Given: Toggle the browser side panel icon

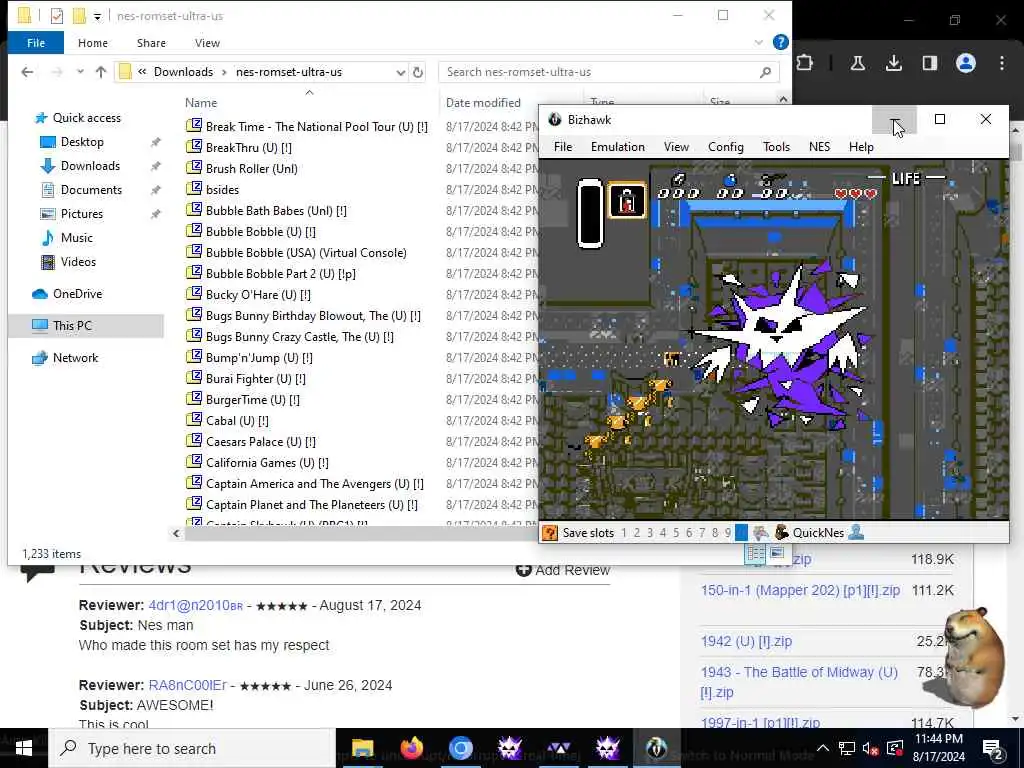Looking at the screenshot, I should pyautogui.click(x=929, y=63).
